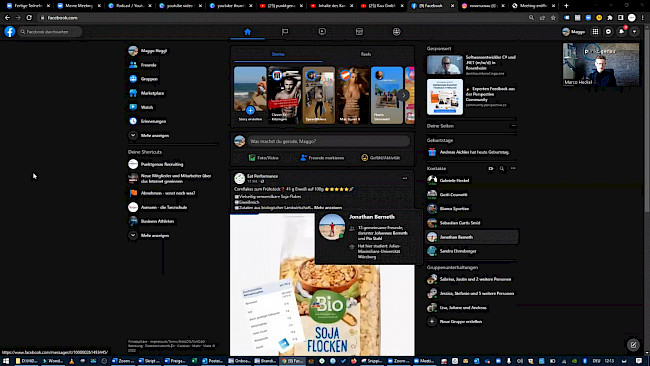Switch to the Reels tab
The image size is (650, 366).
[366, 54]
